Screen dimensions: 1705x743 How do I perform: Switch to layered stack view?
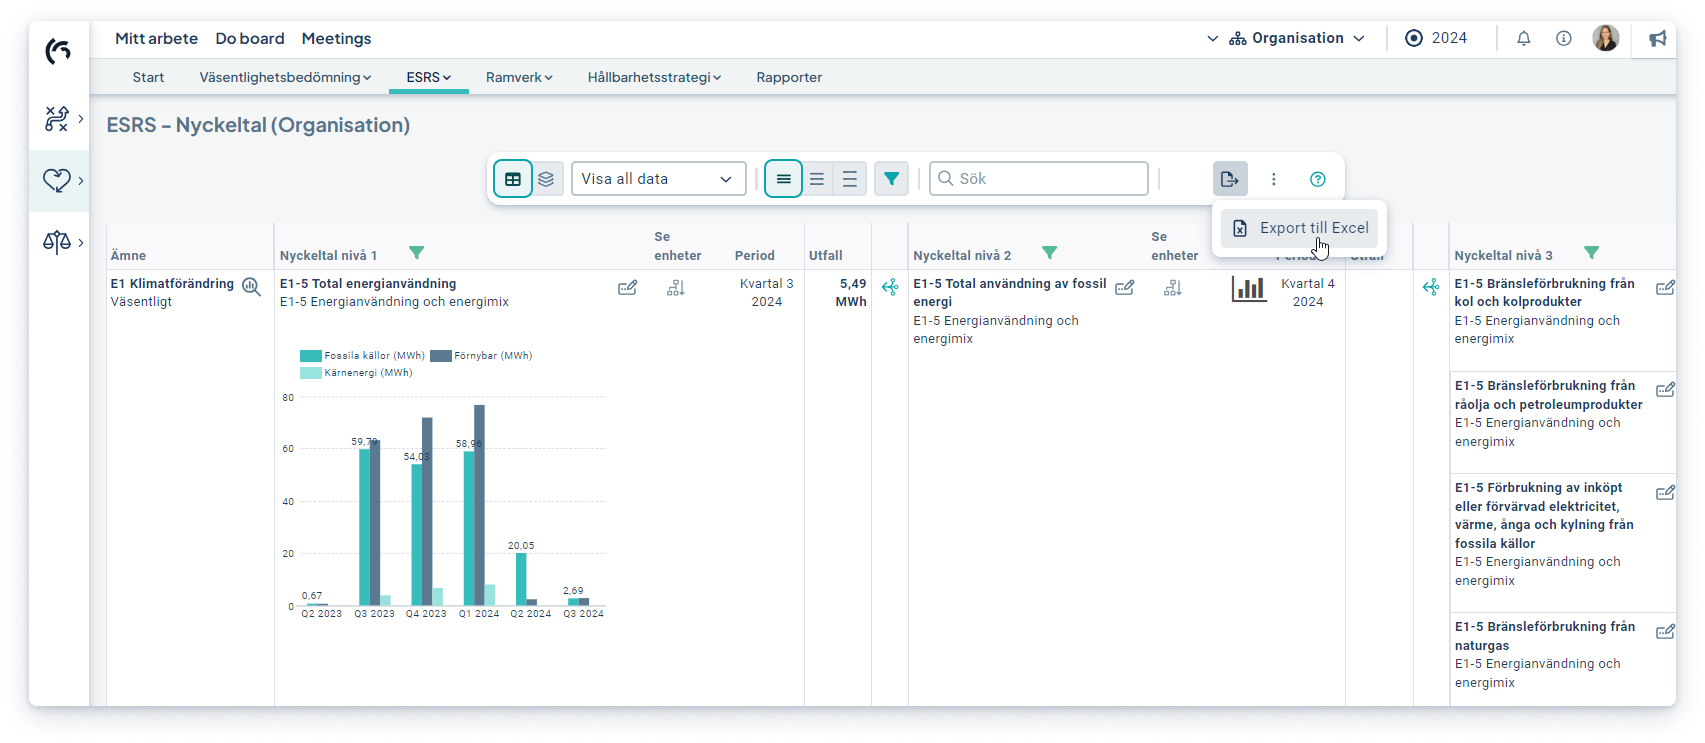point(546,179)
